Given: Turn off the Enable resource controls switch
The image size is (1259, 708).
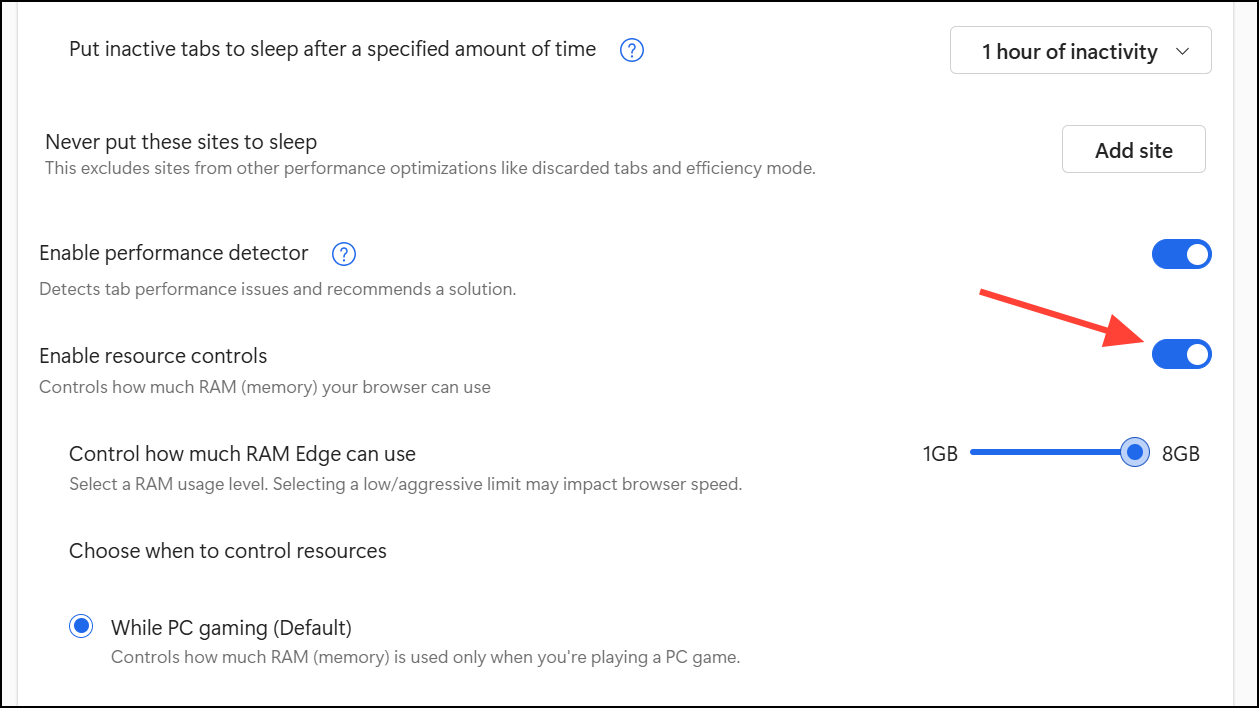Looking at the screenshot, I should tap(1181, 354).
